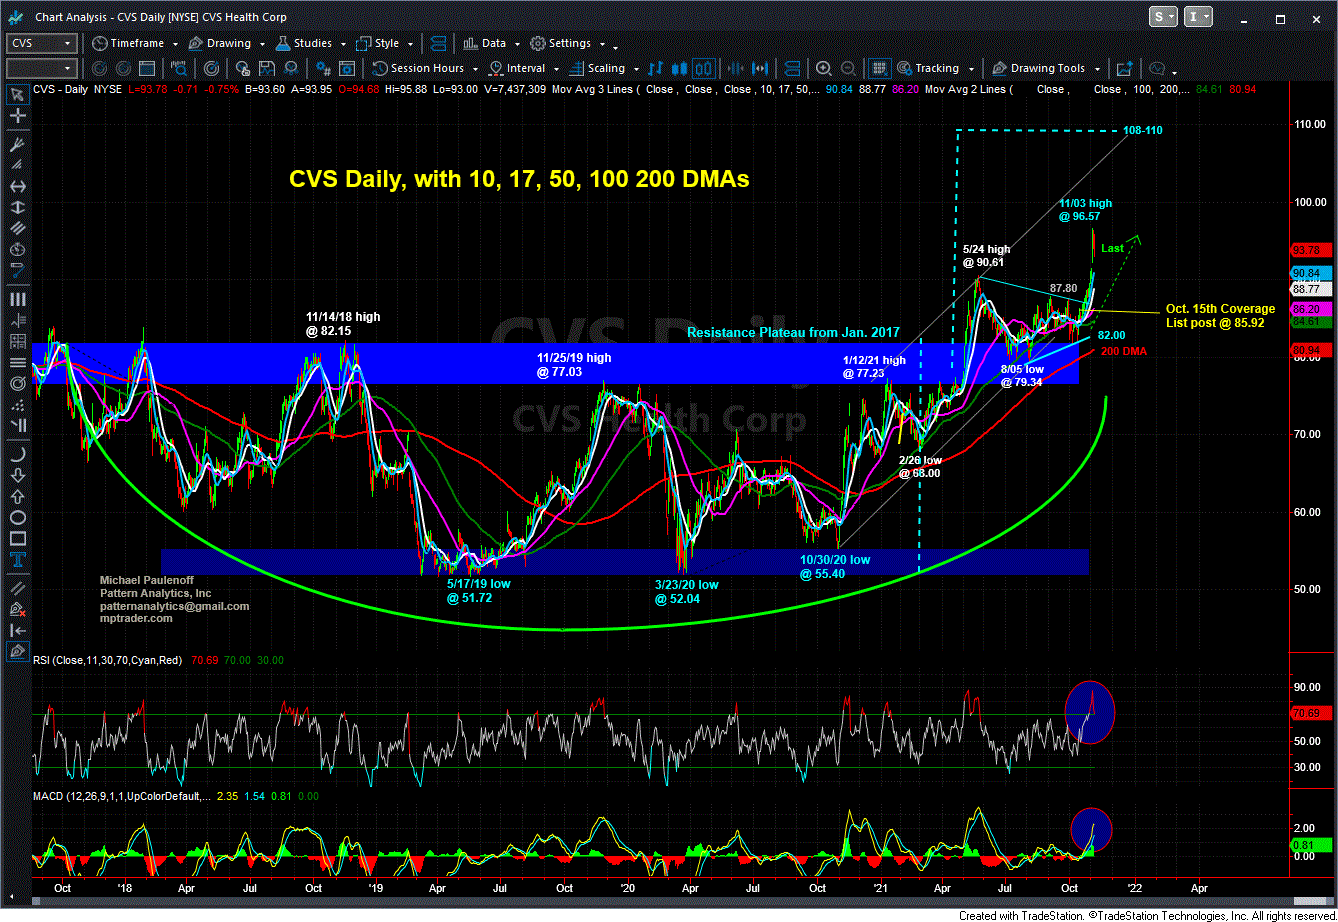This screenshot has width=1338, height=922.
Task: Open the empty interval combo box
Action: [41, 68]
